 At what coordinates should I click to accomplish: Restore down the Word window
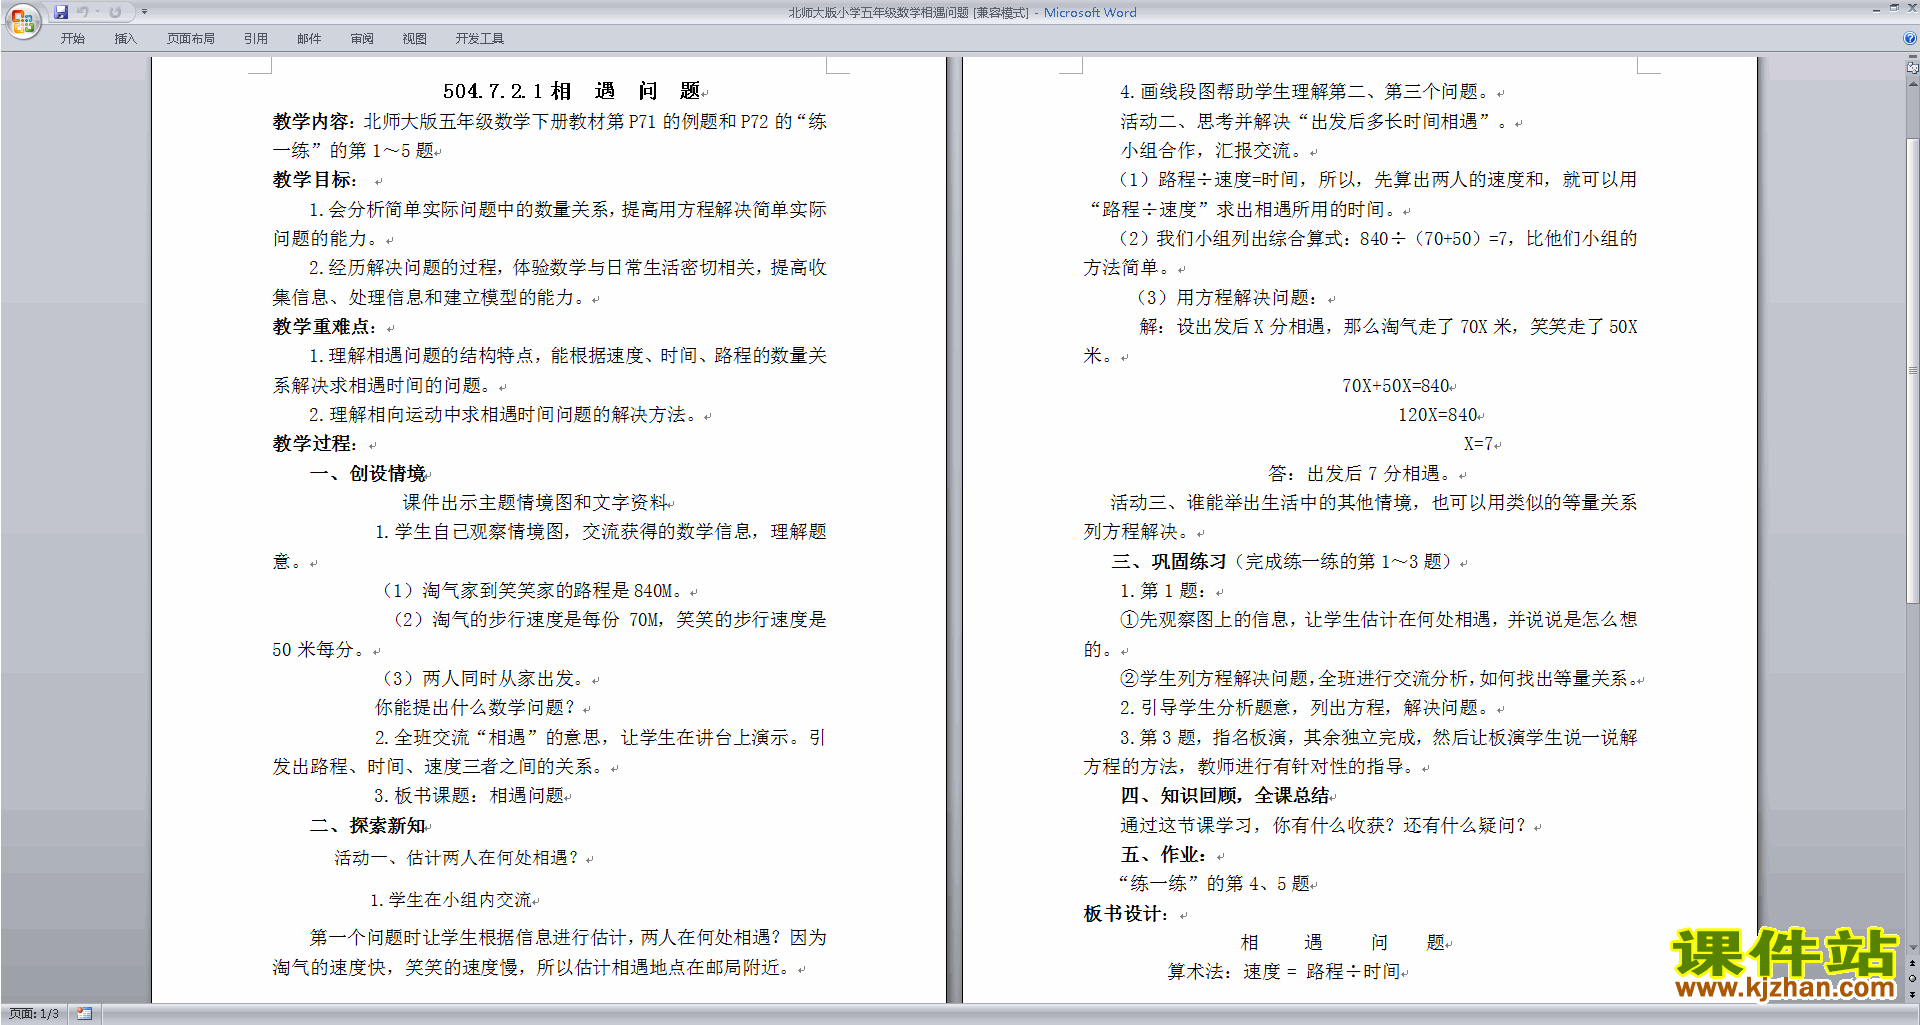point(1894,8)
